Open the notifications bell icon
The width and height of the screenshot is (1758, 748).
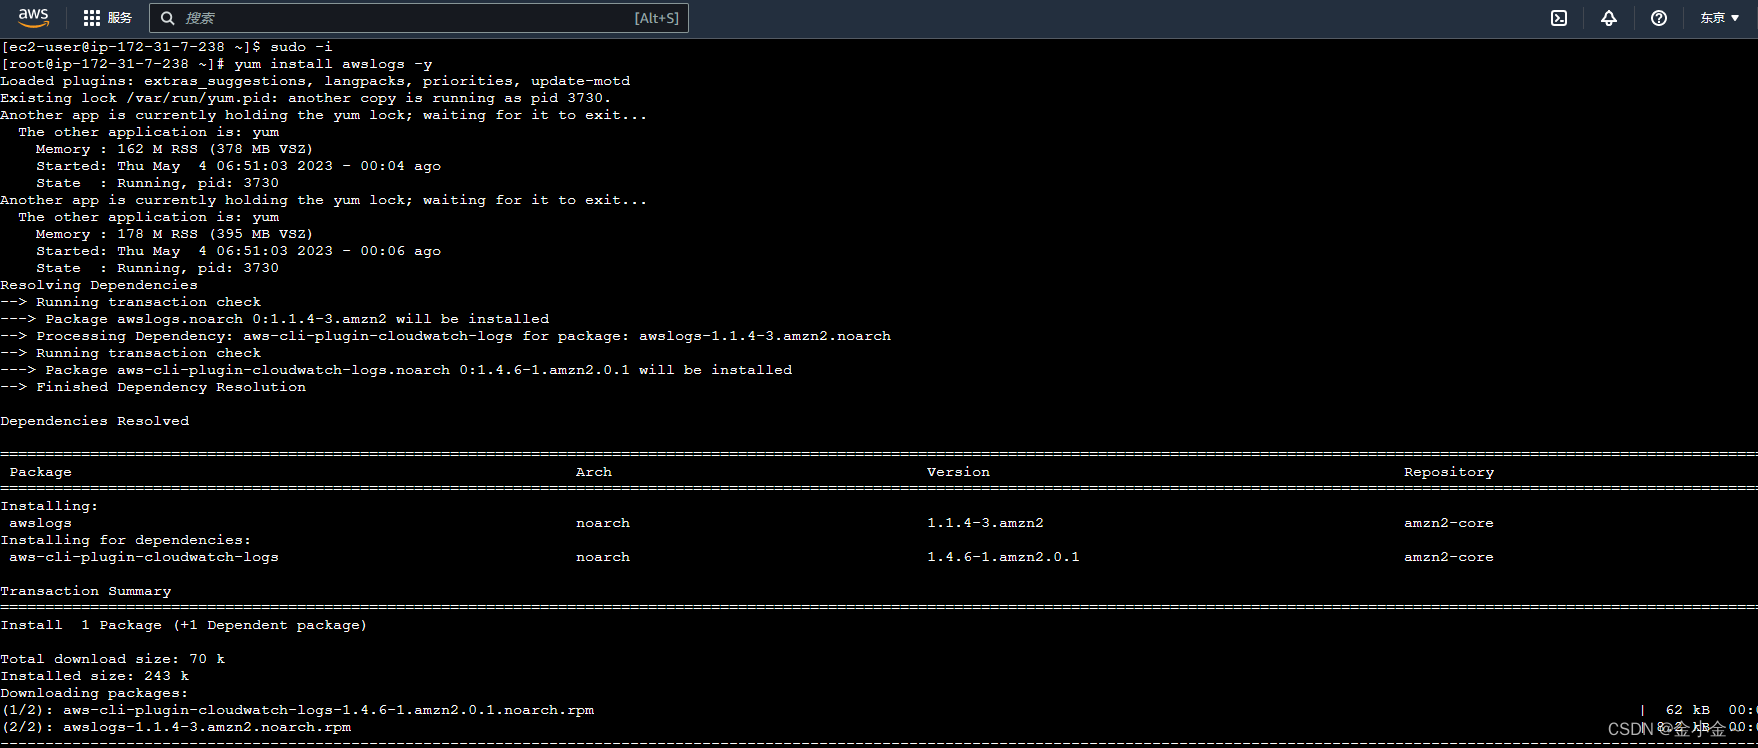coord(1609,18)
